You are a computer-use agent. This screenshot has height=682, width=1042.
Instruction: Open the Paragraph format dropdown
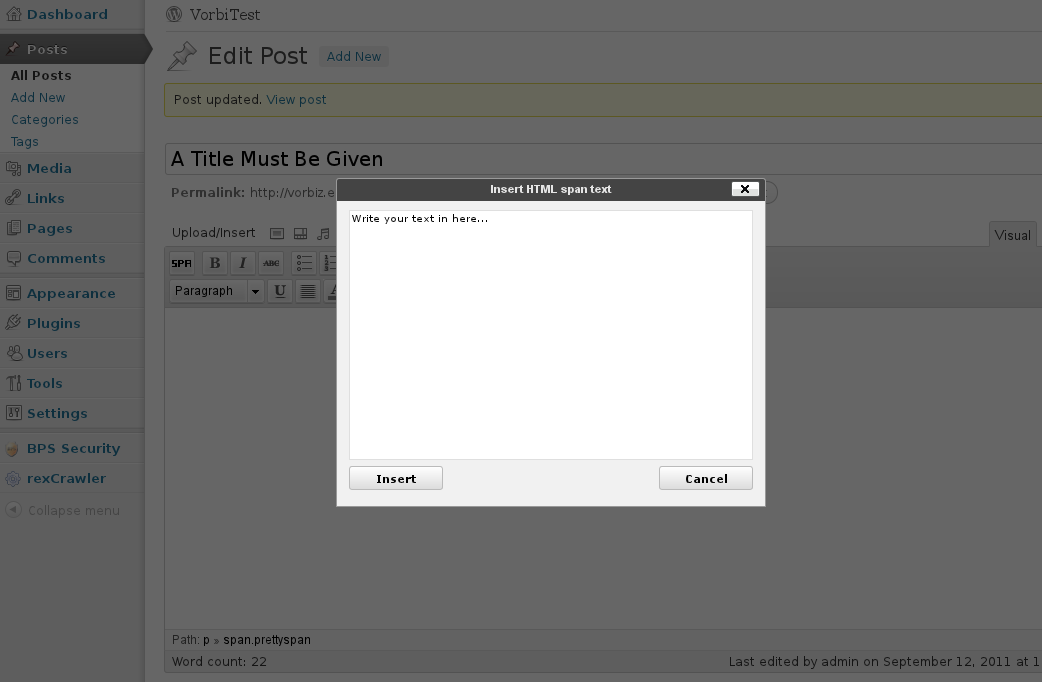(x=217, y=291)
